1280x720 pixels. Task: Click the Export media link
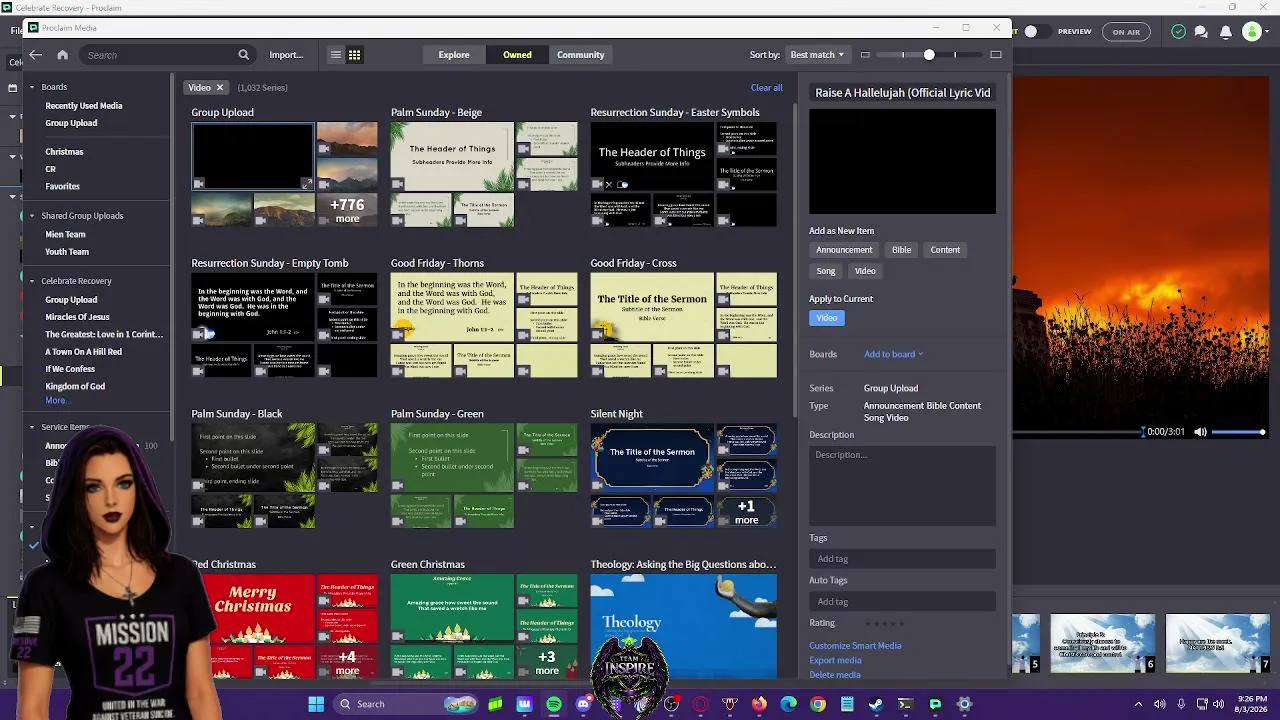[x=835, y=660]
